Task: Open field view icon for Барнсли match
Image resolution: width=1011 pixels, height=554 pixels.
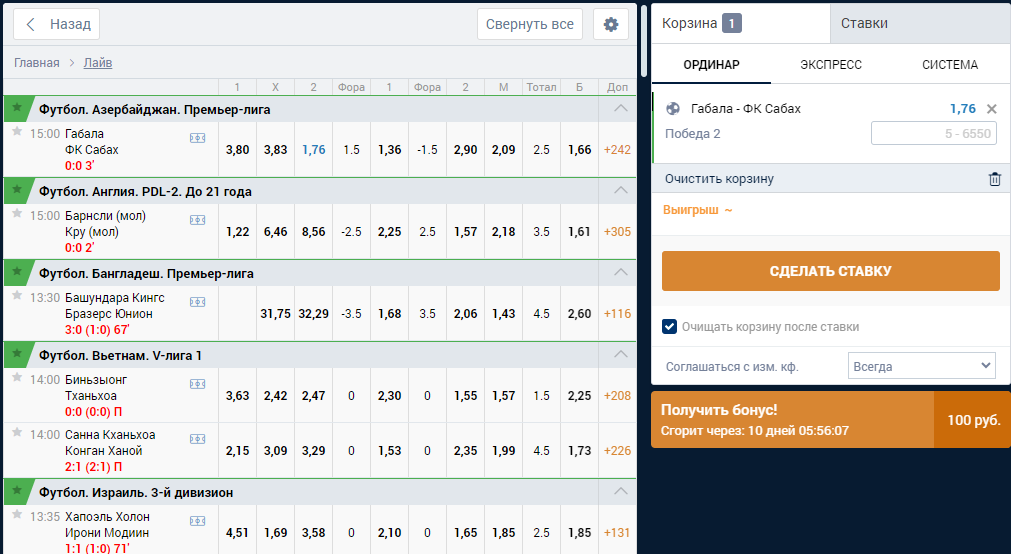Action: point(197,220)
